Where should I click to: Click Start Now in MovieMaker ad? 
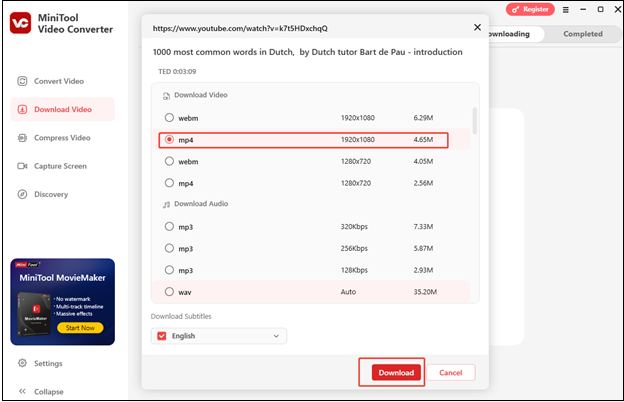[x=80, y=328]
